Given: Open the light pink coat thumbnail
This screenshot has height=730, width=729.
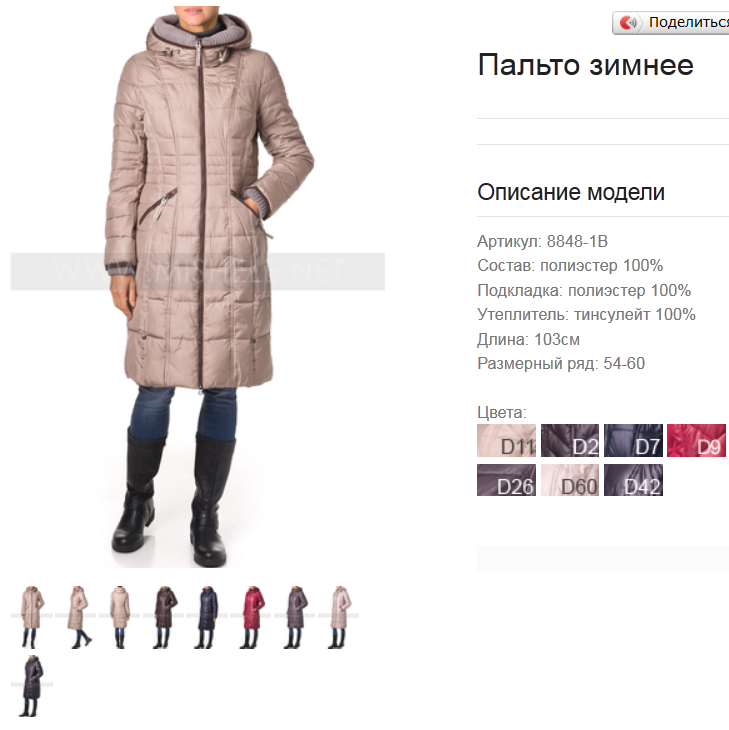Looking at the screenshot, I should 338,617.
